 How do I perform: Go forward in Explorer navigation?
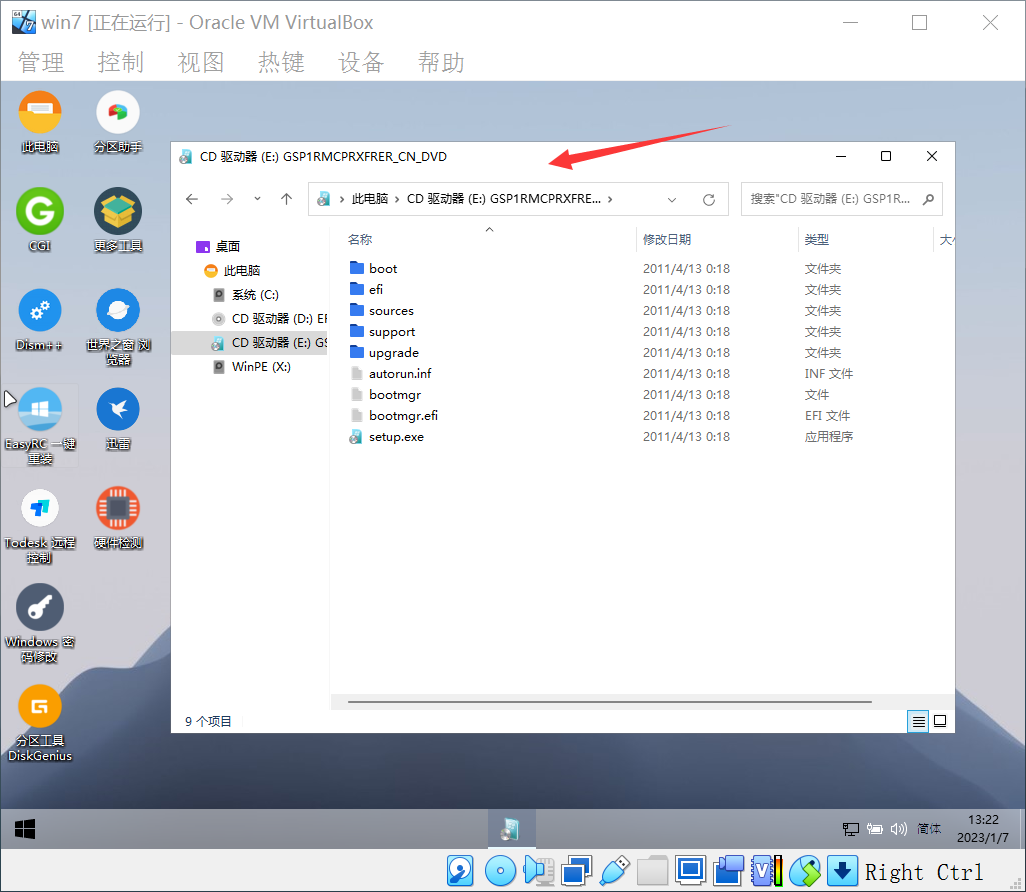(x=226, y=199)
